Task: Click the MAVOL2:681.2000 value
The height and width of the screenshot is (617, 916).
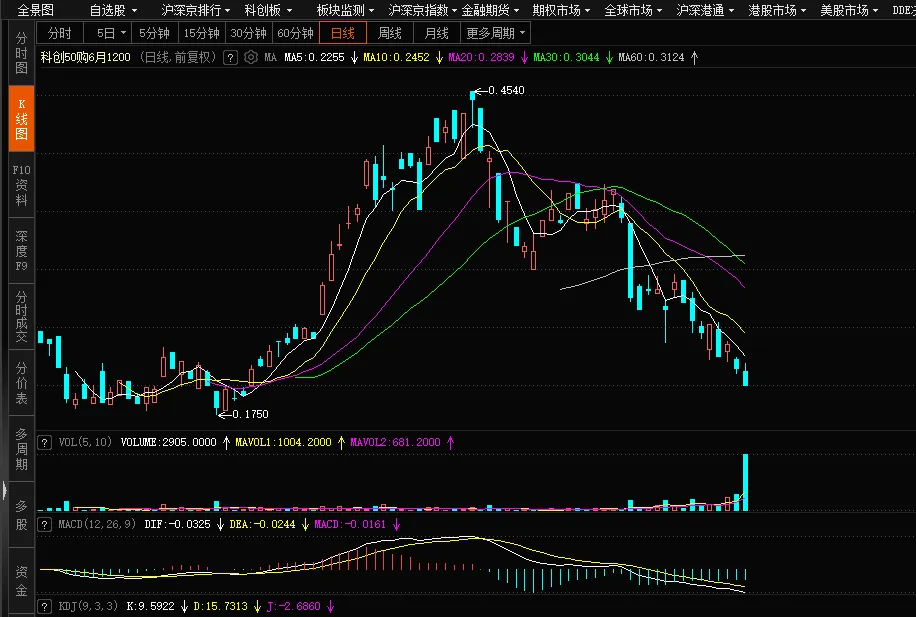Action: click(395, 442)
